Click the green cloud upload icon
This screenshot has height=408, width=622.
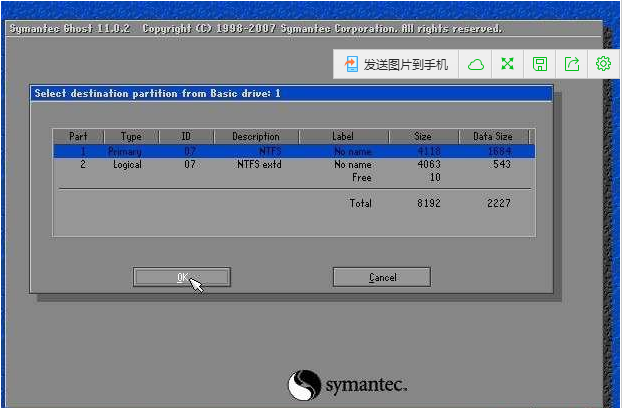coord(476,64)
